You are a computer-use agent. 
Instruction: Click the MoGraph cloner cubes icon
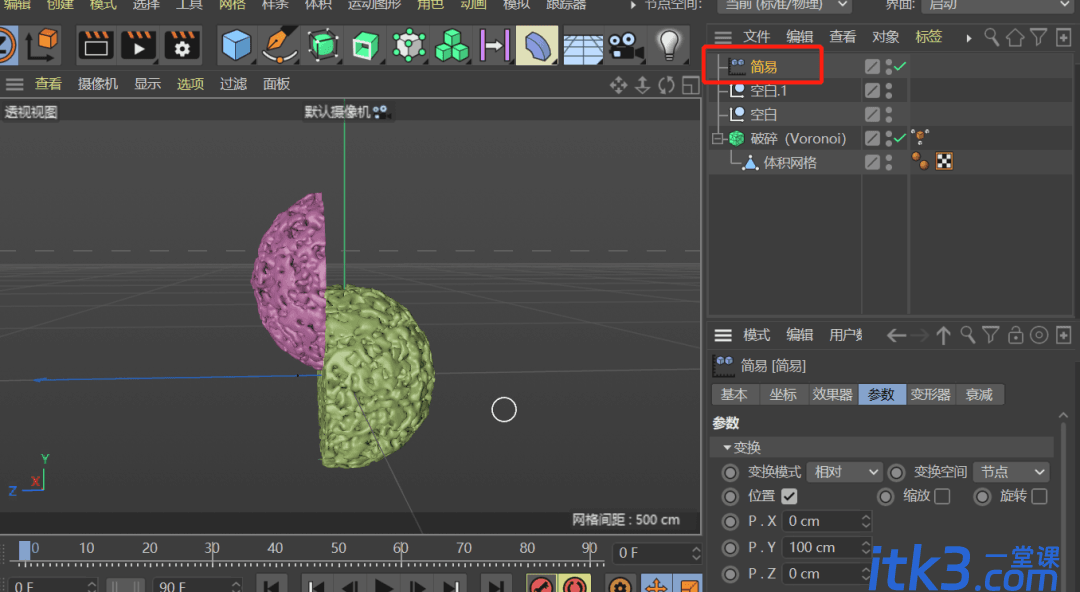click(452, 45)
